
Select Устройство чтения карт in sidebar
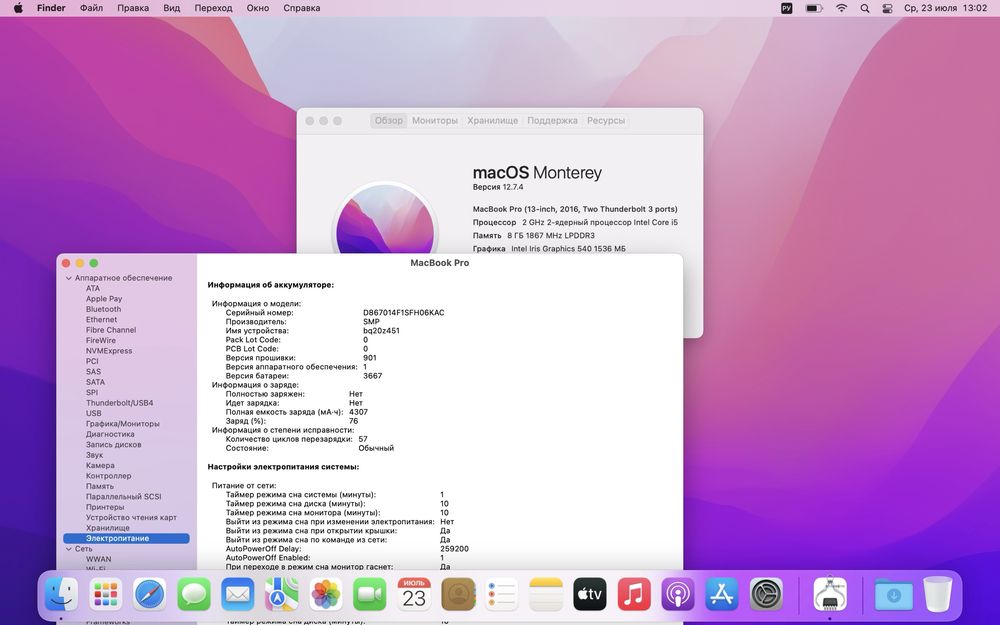click(x=131, y=517)
